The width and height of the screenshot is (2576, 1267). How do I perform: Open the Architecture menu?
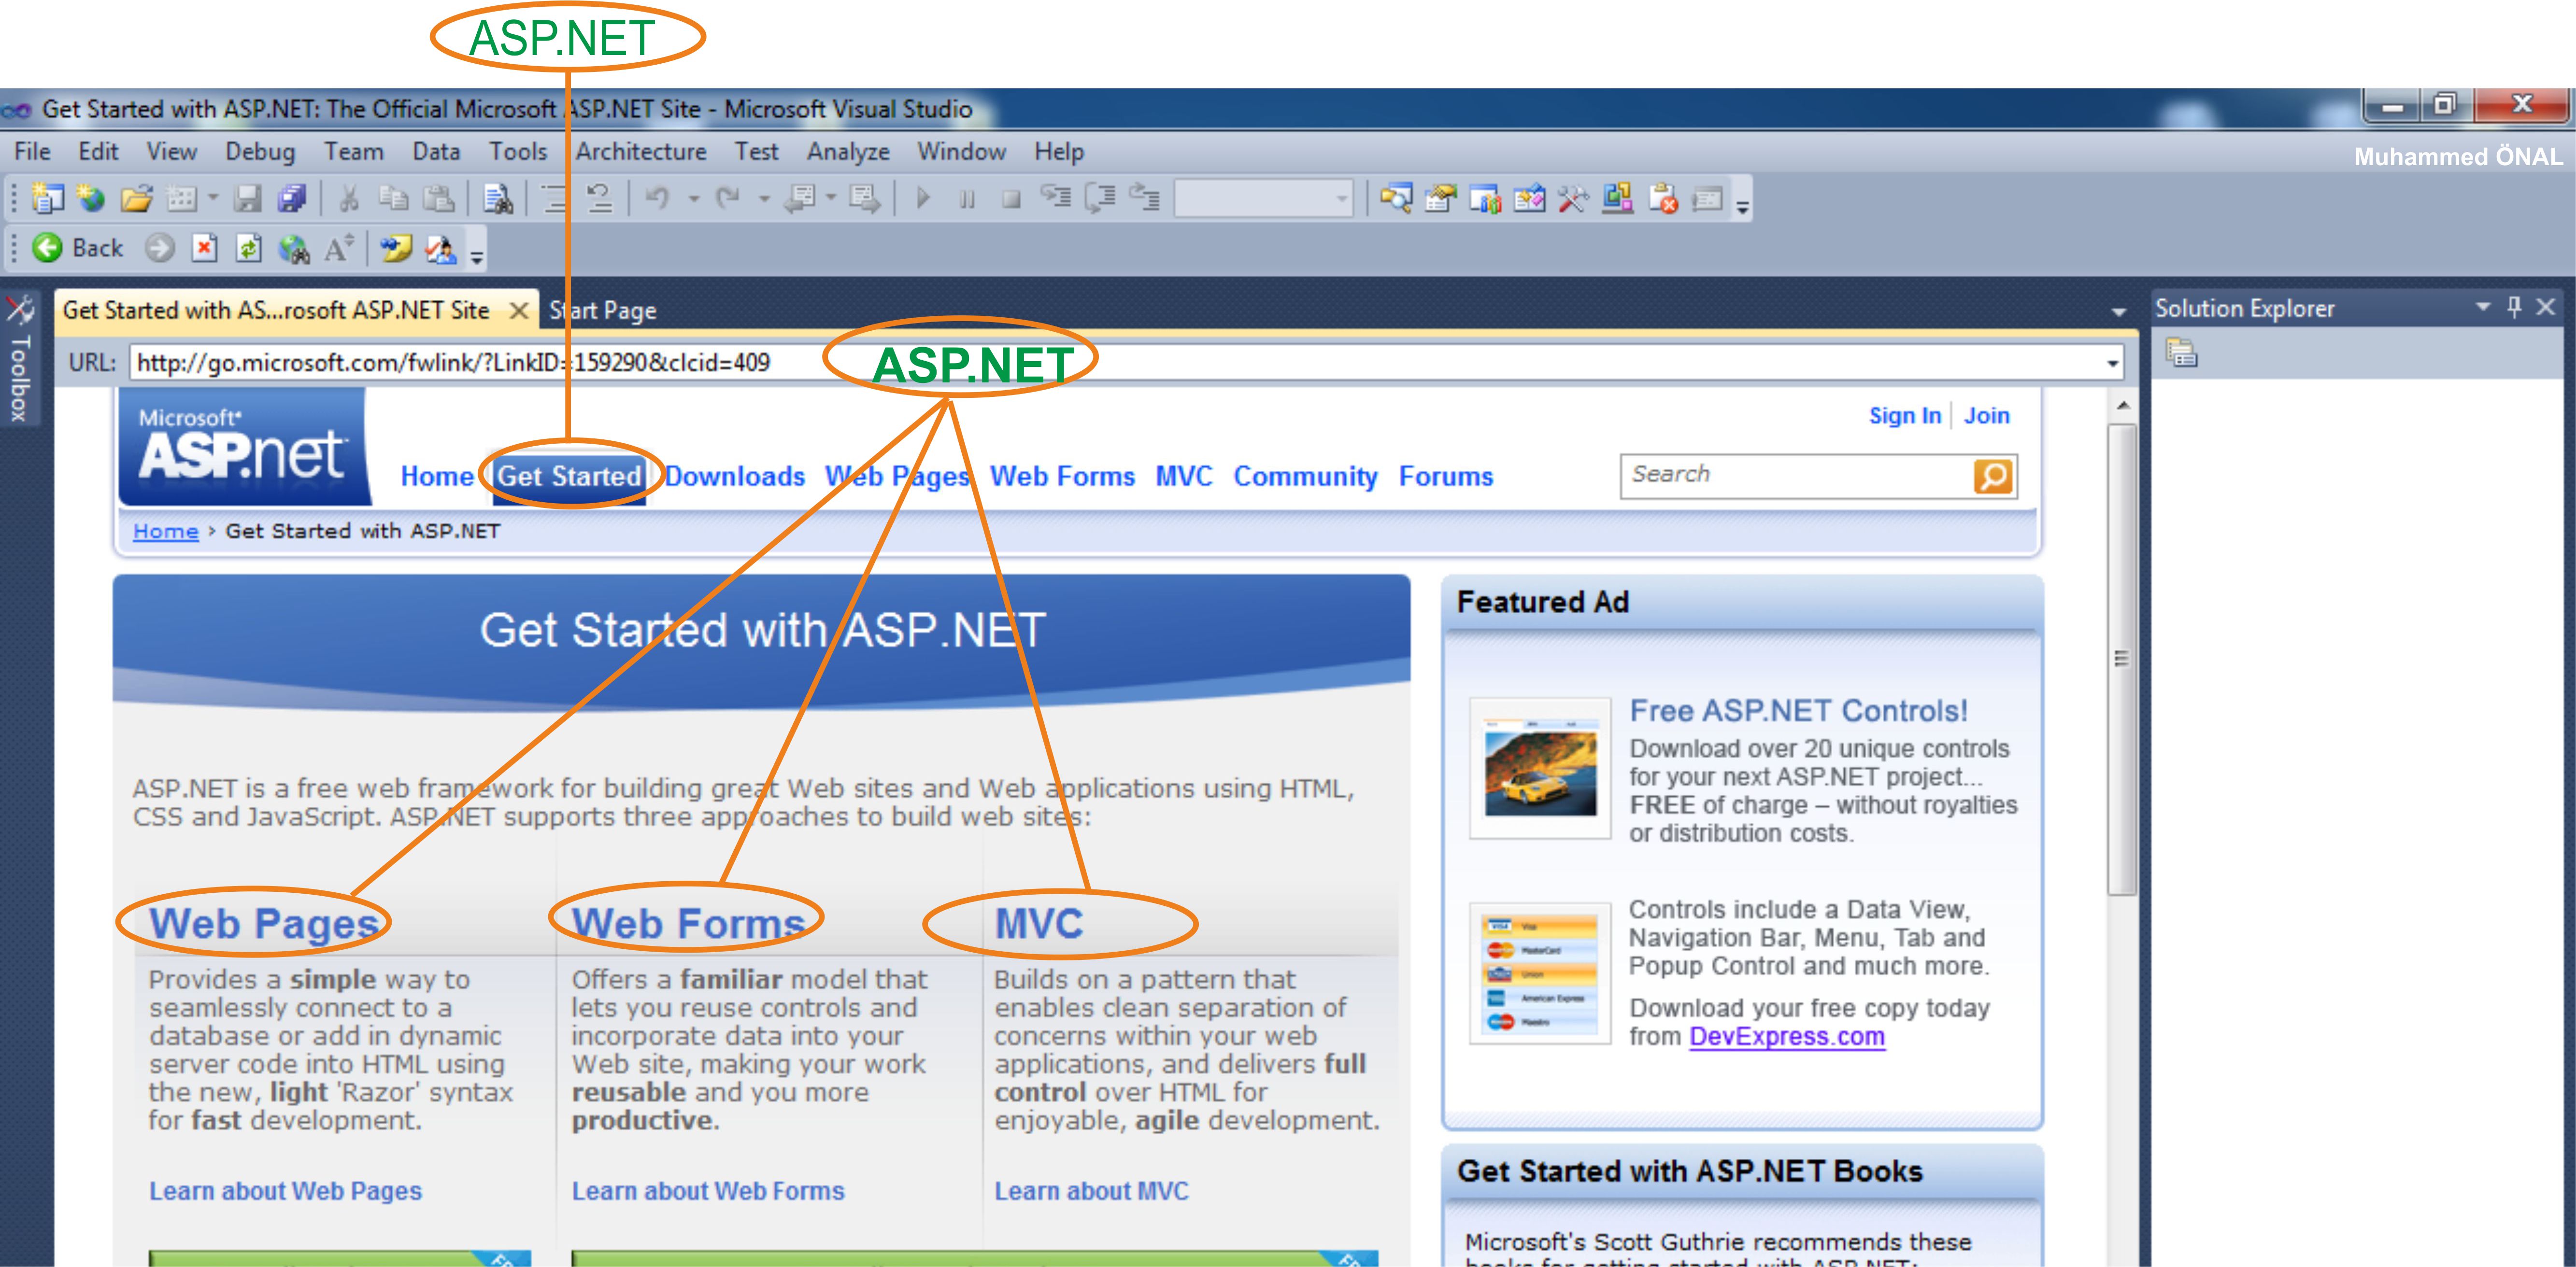pyautogui.click(x=641, y=151)
